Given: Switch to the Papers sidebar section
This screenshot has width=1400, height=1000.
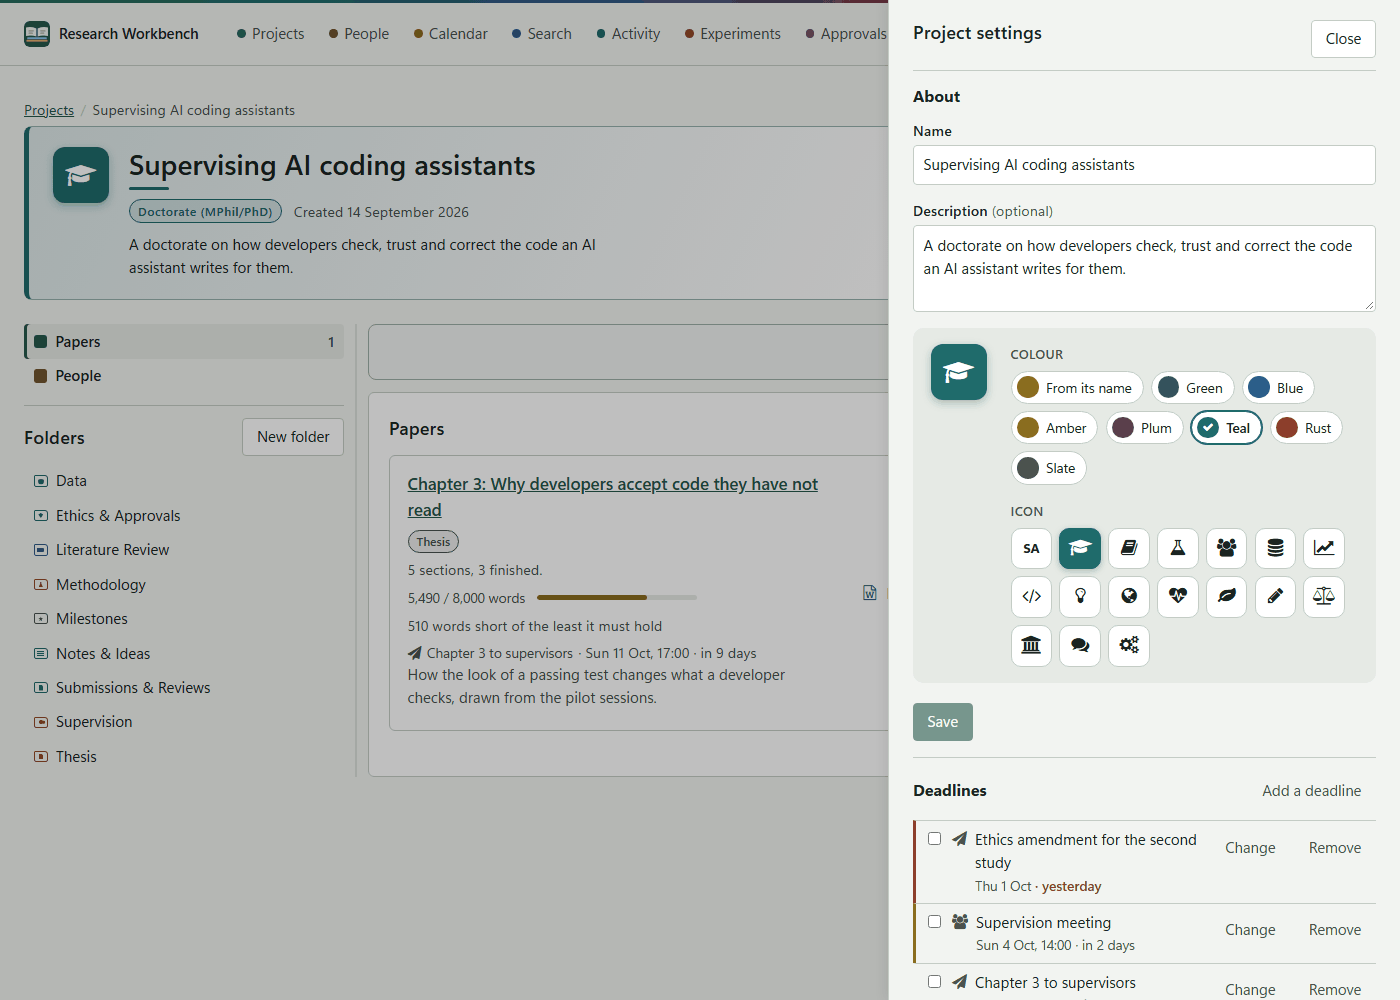Looking at the screenshot, I should 184,342.
